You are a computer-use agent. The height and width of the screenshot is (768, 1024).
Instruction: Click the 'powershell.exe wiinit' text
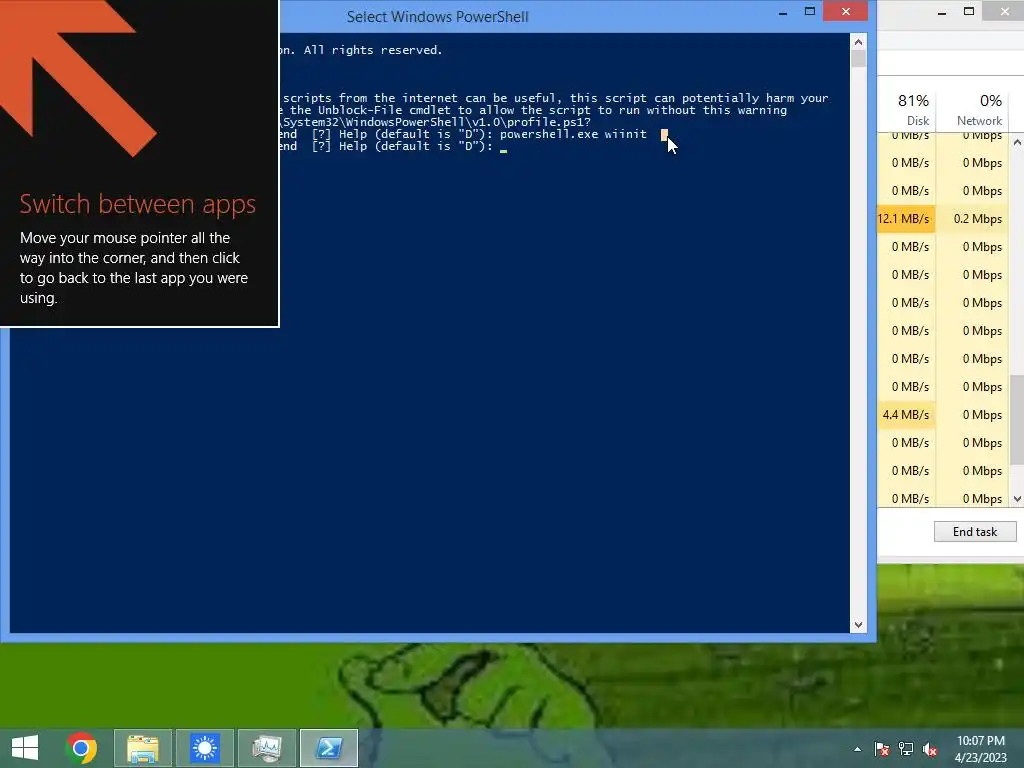click(573, 134)
